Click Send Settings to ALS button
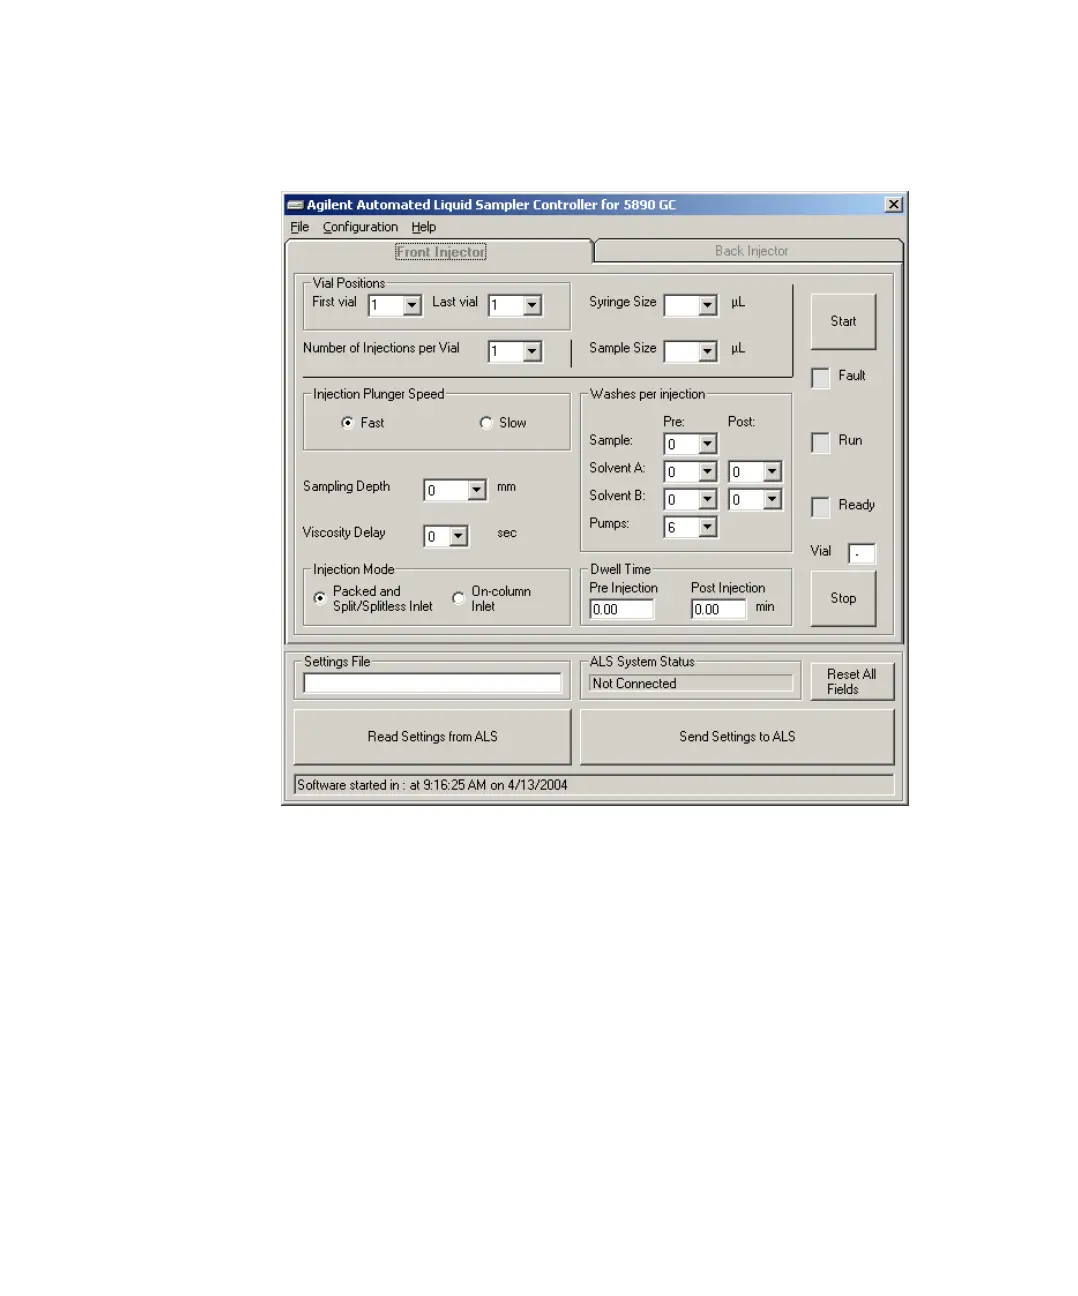Image resolution: width=1078 pixels, height=1296 pixels. [x=737, y=737]
